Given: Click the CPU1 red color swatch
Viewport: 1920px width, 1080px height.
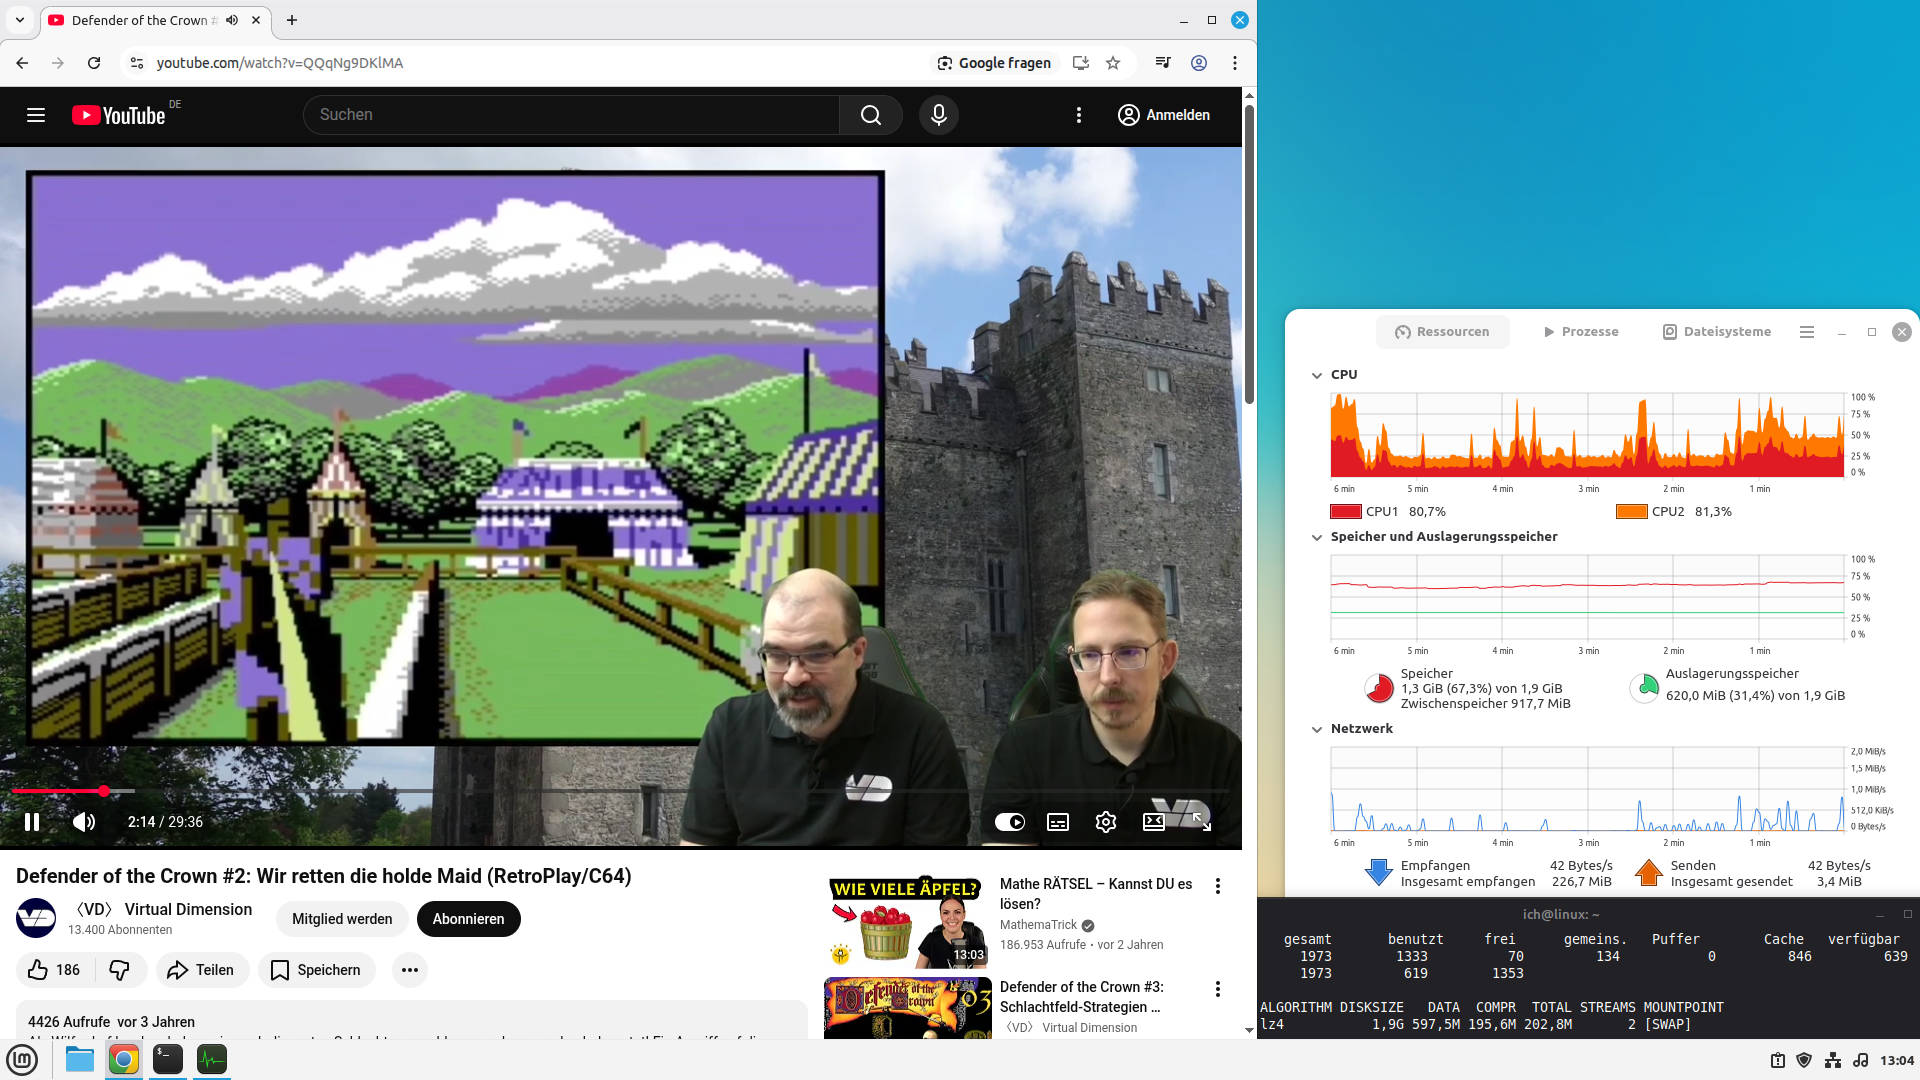Looking at the screenshot, I should click(1345, 512).
